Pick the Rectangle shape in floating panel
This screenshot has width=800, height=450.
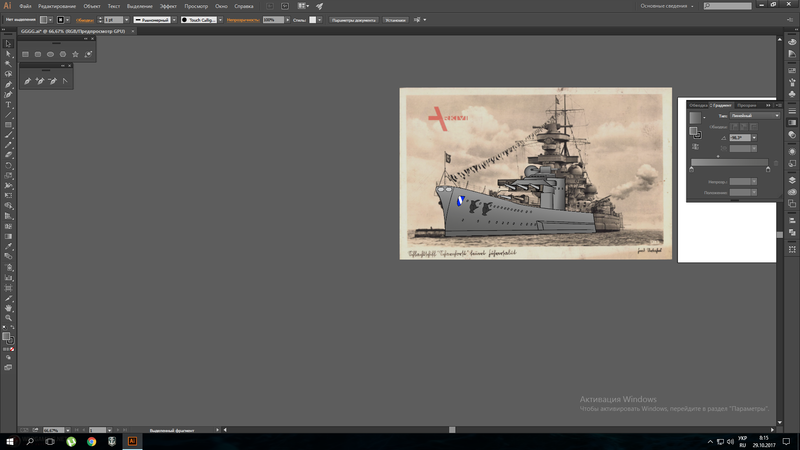pyautogui.click(x=26, y=54)
